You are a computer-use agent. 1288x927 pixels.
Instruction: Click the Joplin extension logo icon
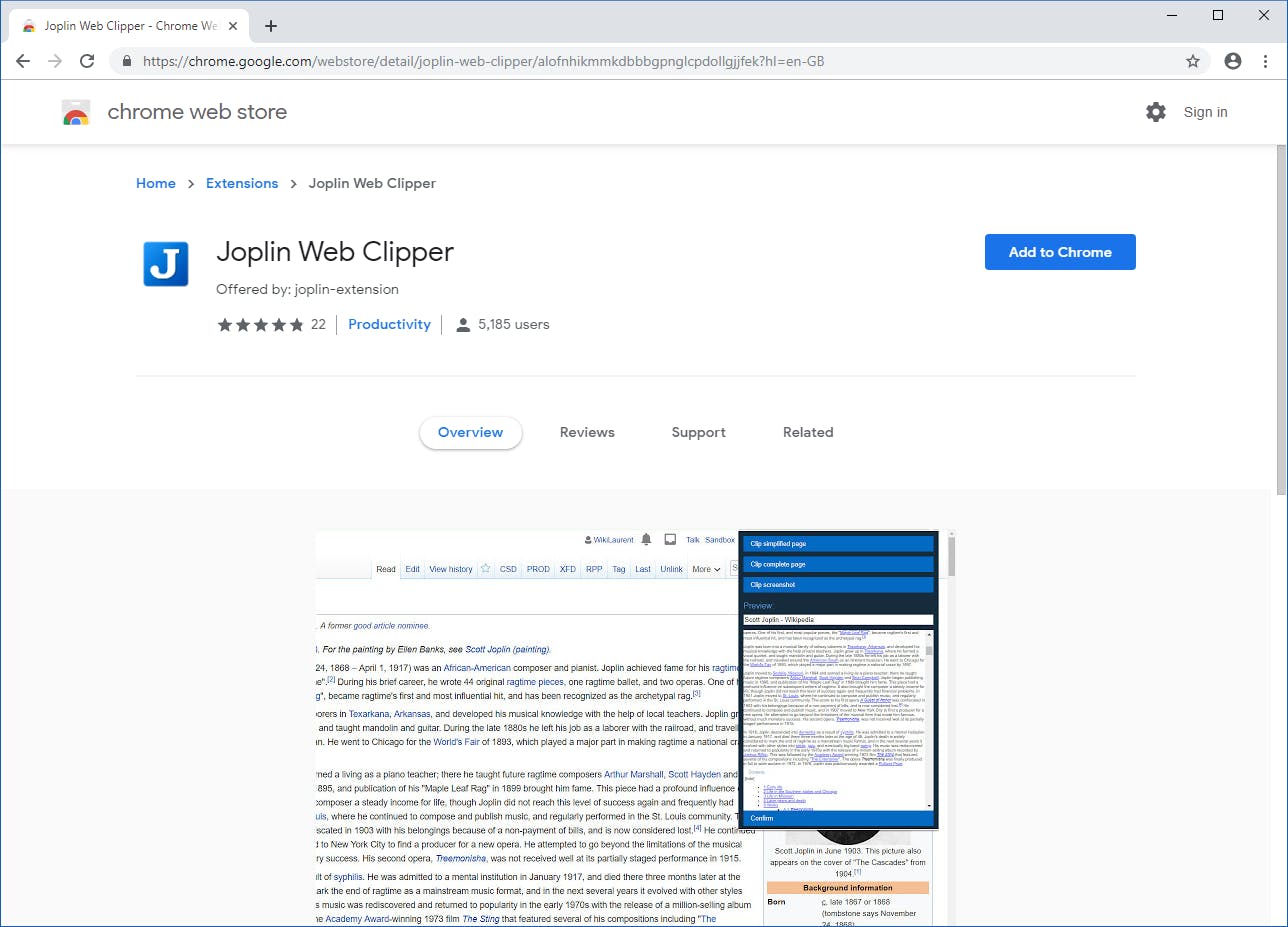click(x=166, y=264)
